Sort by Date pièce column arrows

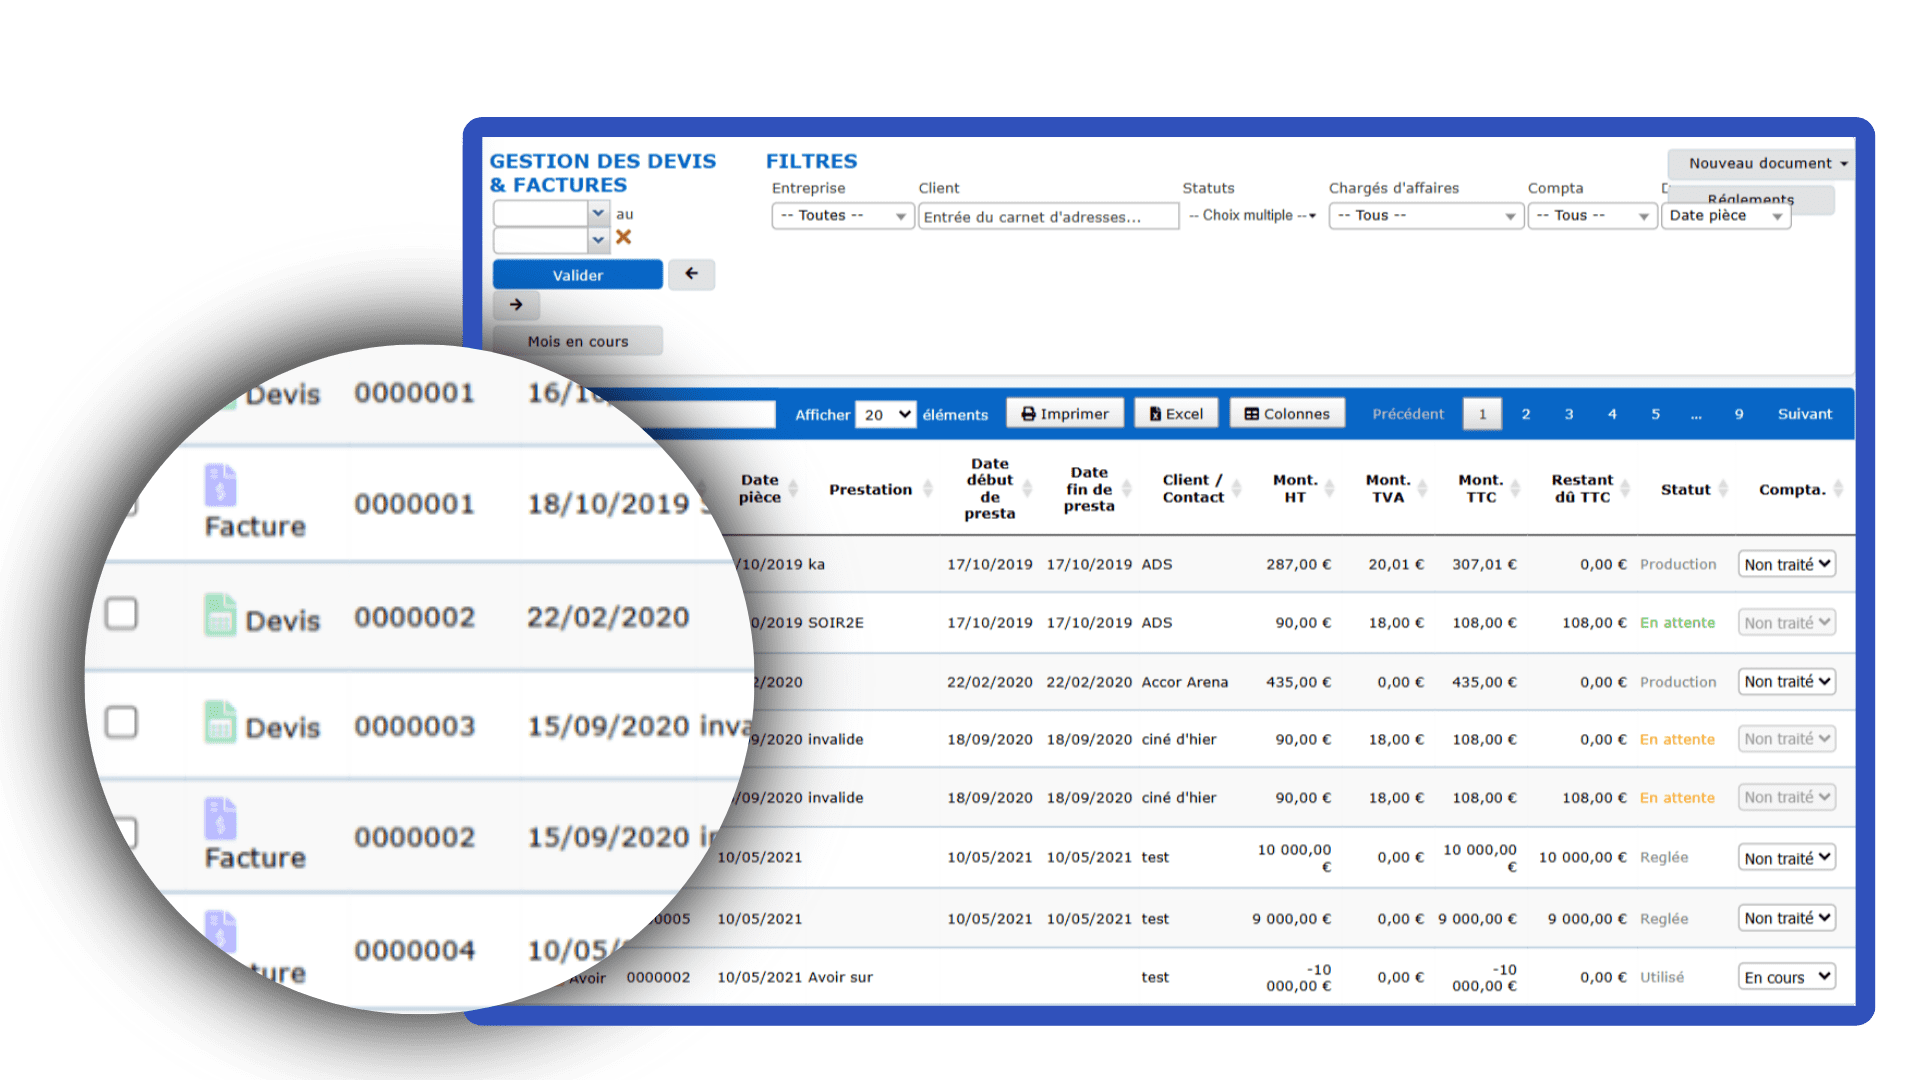coord(793,489)
